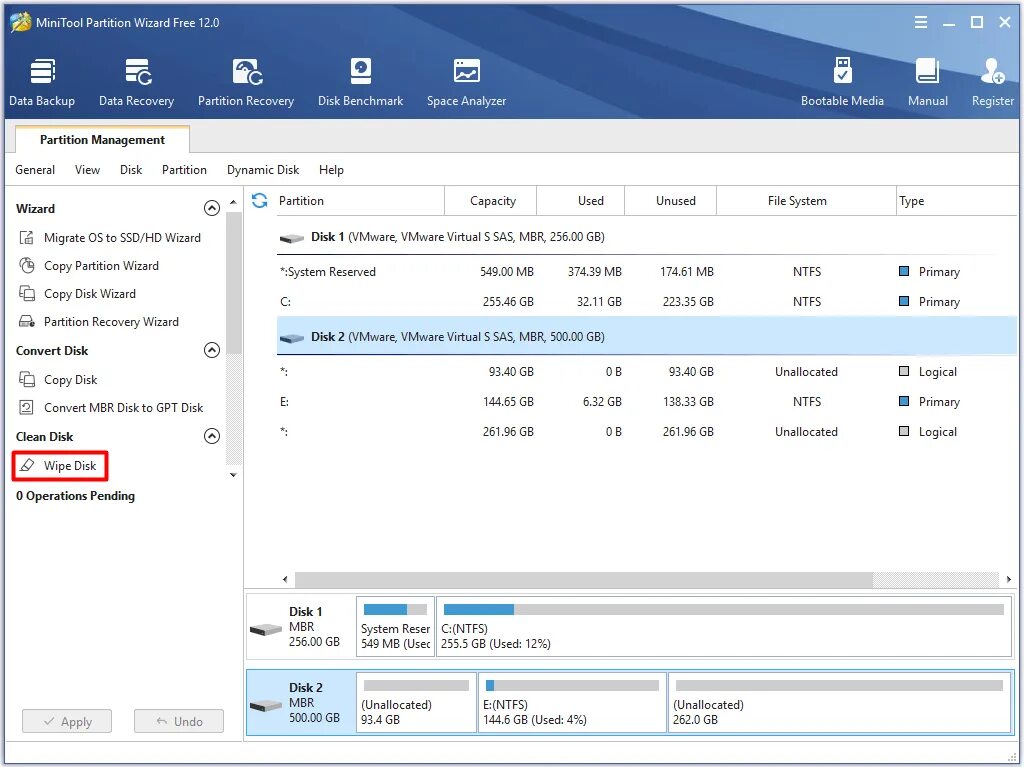This screenshot has width=1024, height=767.
Task: Select the E: partition row
Action: [x=647, y=402]
